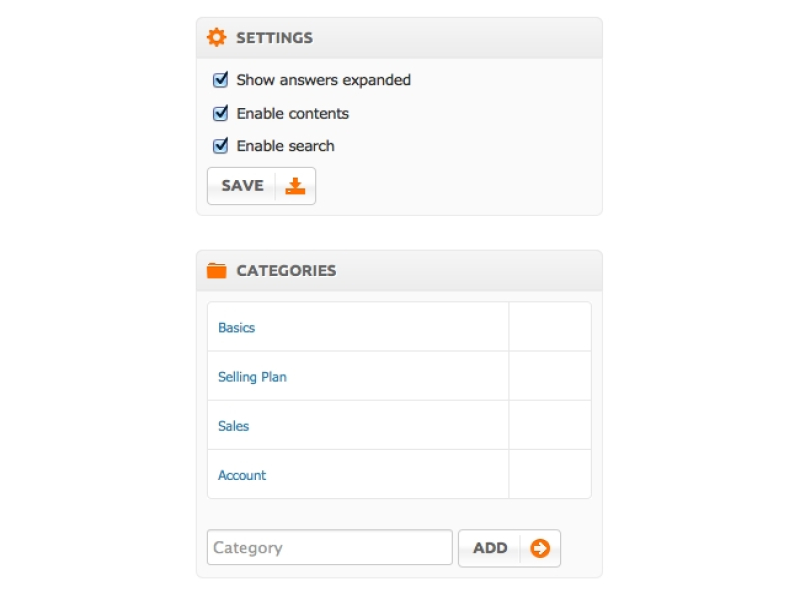Disable the Enable search checkbox
Image resolution: width=800 pixels, height=600 pixels.
coord(221,146)
